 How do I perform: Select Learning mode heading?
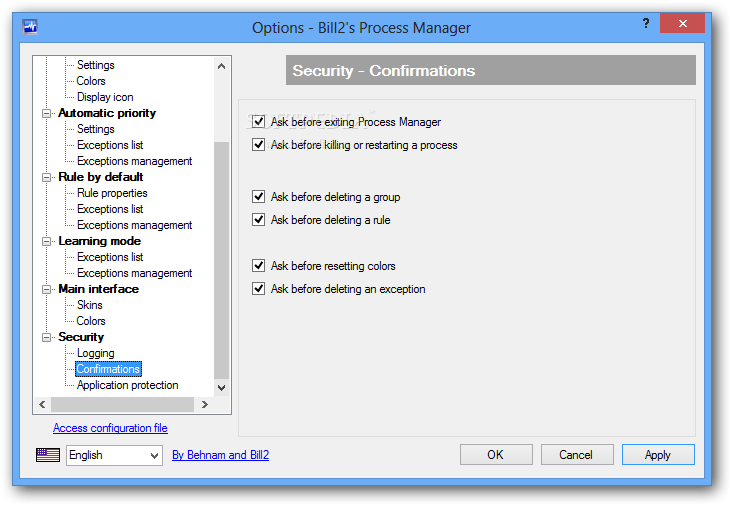click(99, 241)
